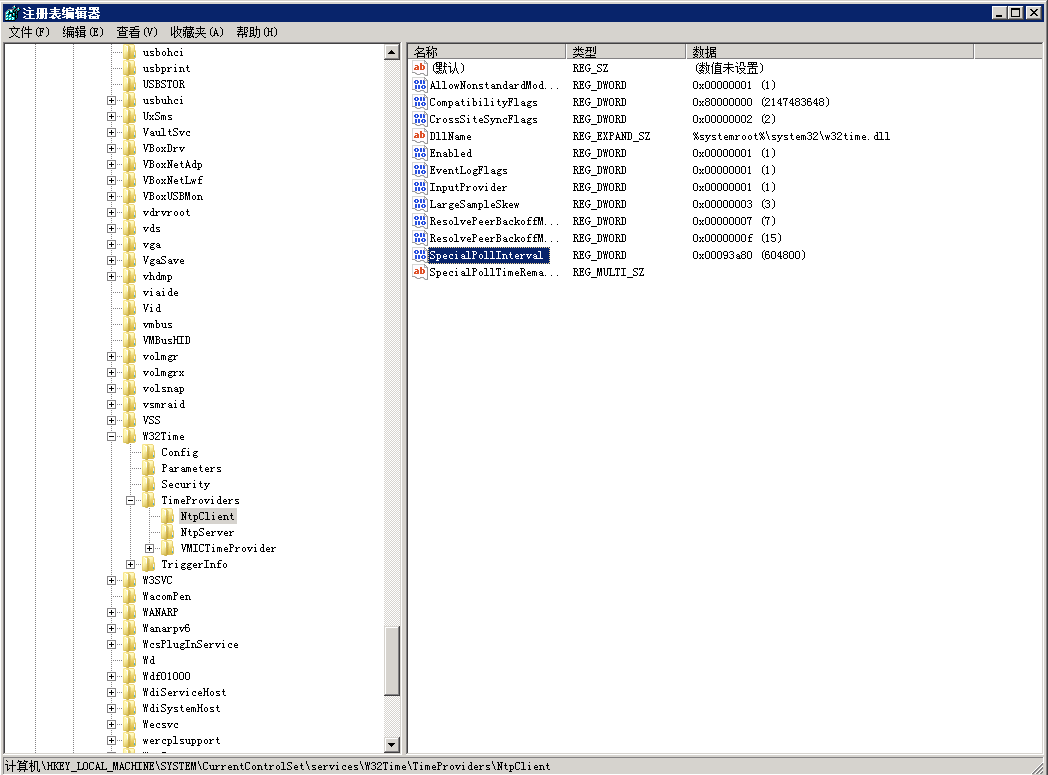Click the DWORD icon beside CompatibilityFlags

[x=420, y=102]
